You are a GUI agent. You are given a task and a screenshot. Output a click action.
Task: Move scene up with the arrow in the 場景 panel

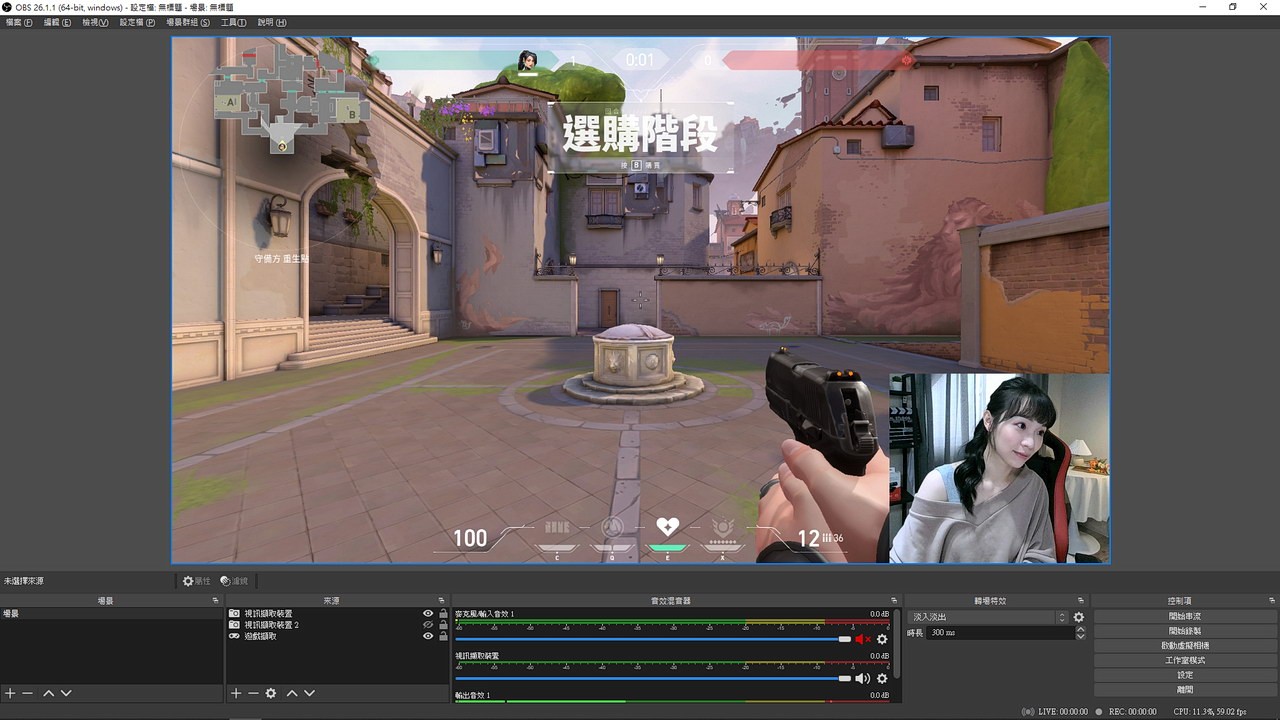tap(48, 693)
